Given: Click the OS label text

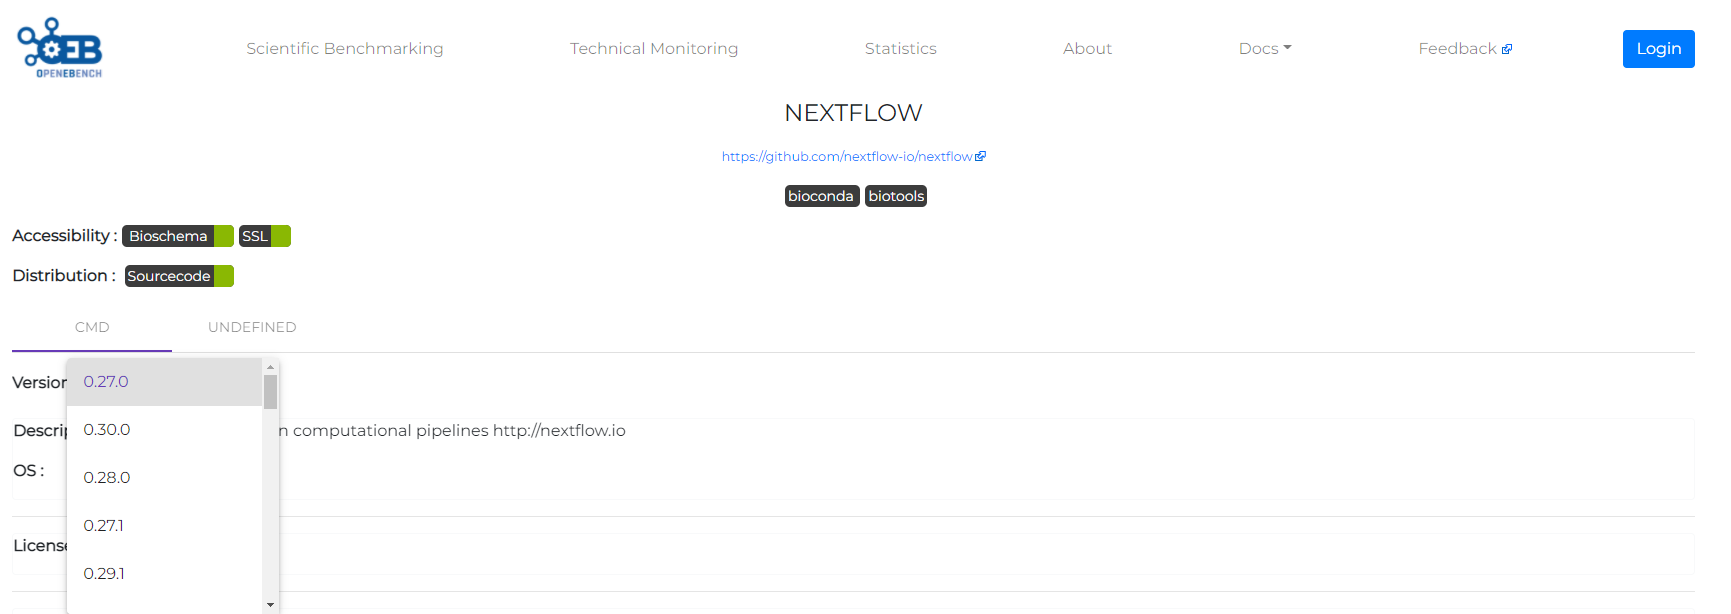Looking at the screenshot, I should [x=28, y=470].
